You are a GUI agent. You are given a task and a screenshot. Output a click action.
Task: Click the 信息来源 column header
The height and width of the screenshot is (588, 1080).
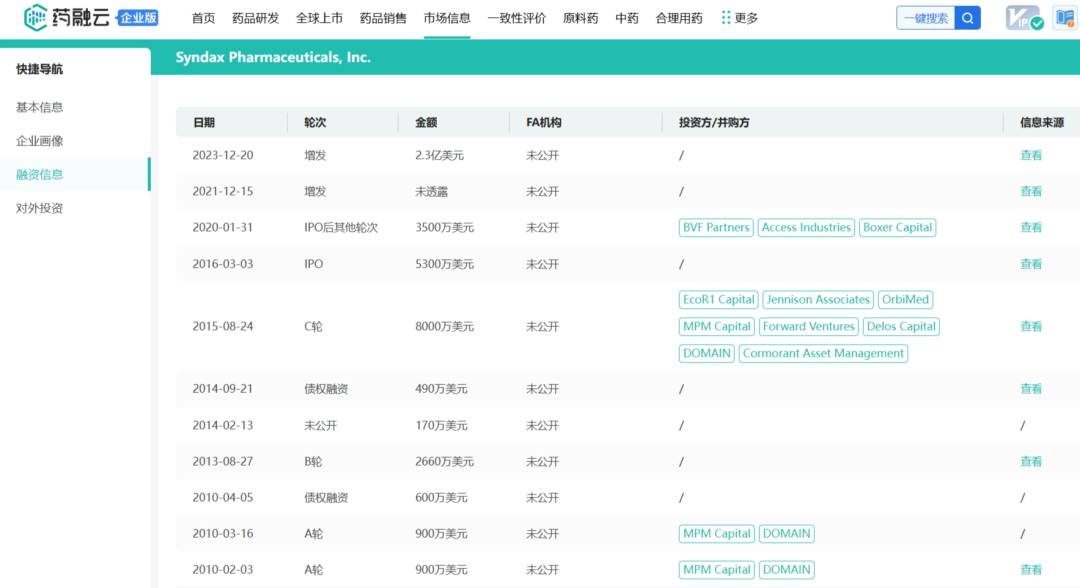[x=1041, y=123]
